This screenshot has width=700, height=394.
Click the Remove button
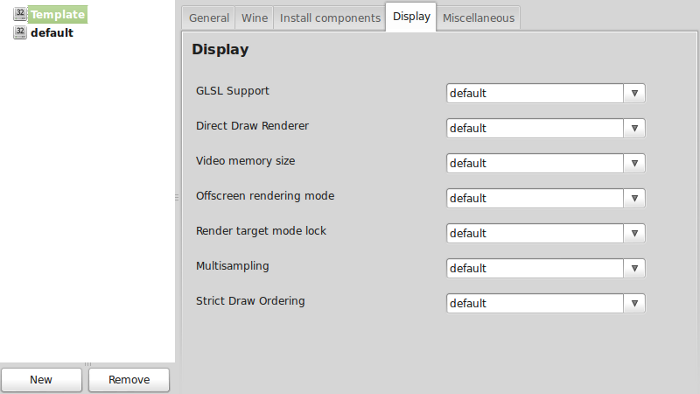click(x=129, y=380)
